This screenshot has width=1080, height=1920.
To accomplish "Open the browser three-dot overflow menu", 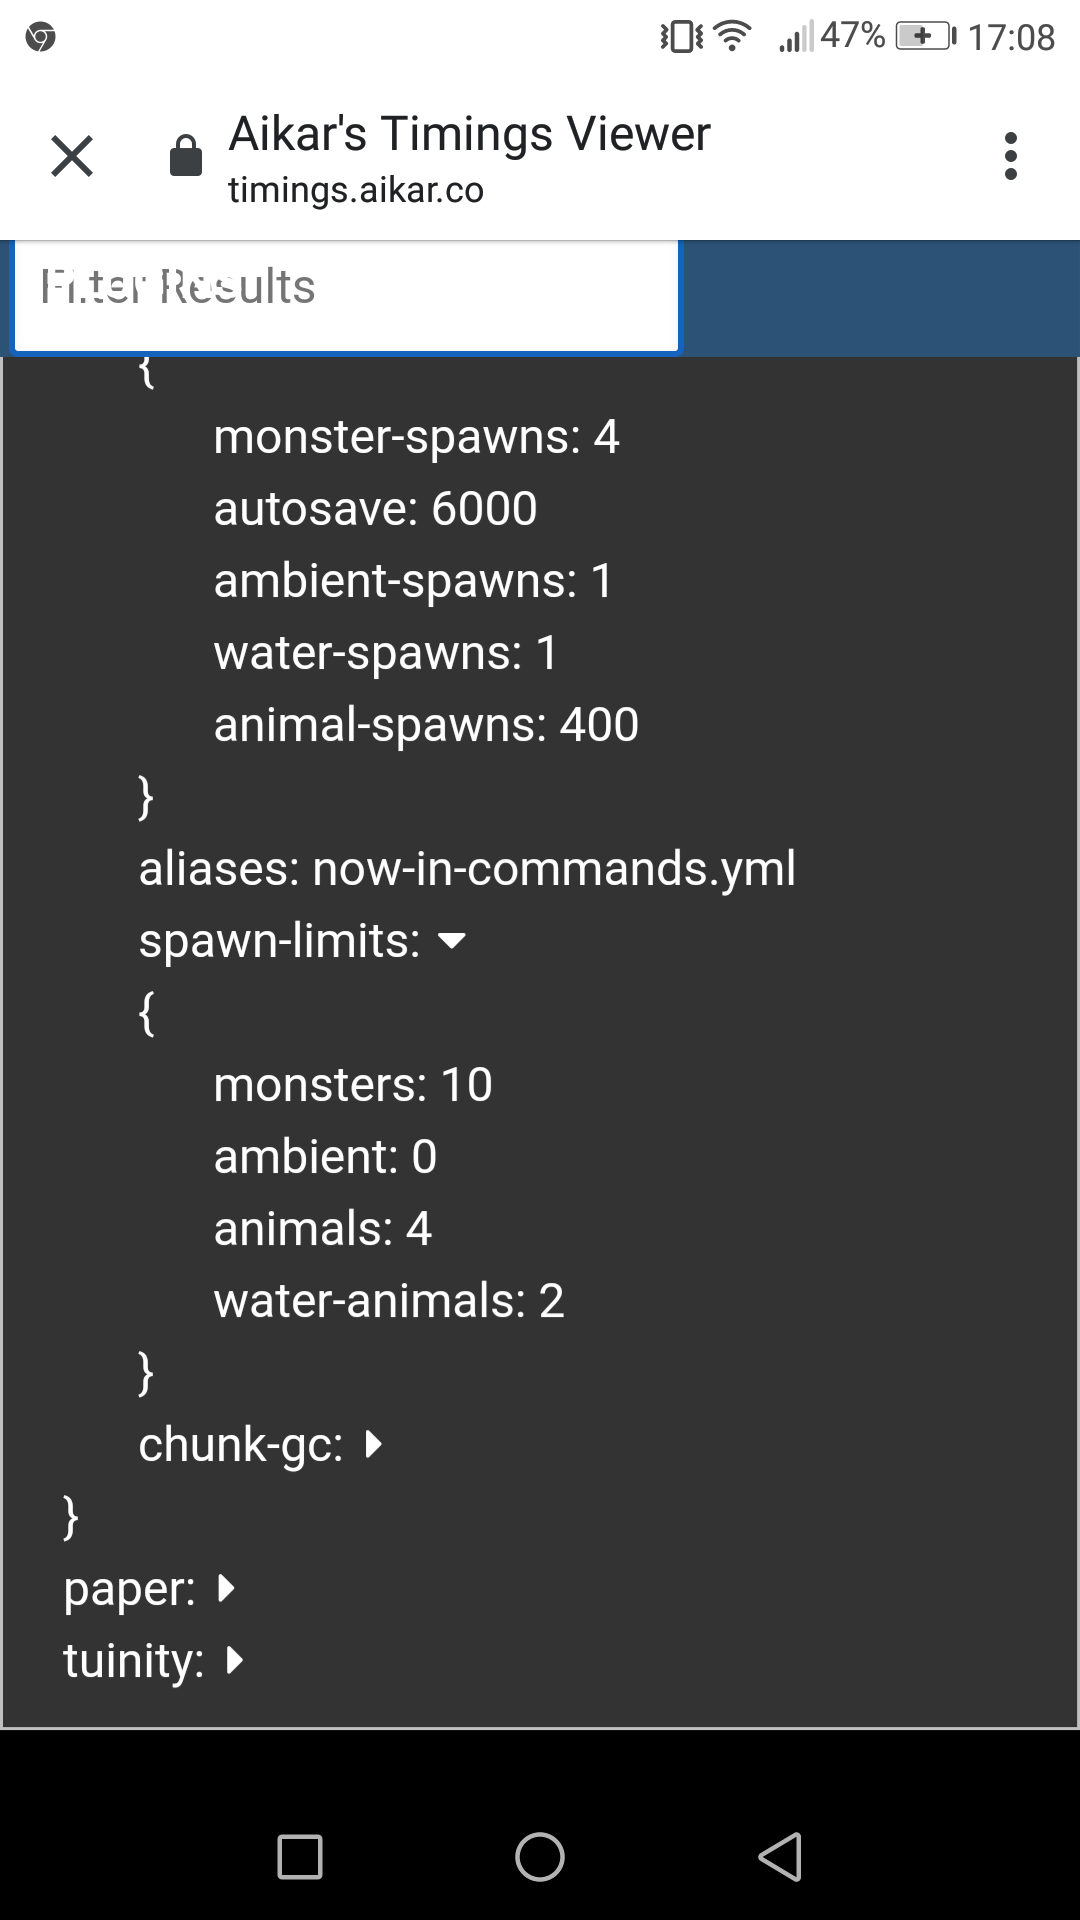I will 1010,156.
